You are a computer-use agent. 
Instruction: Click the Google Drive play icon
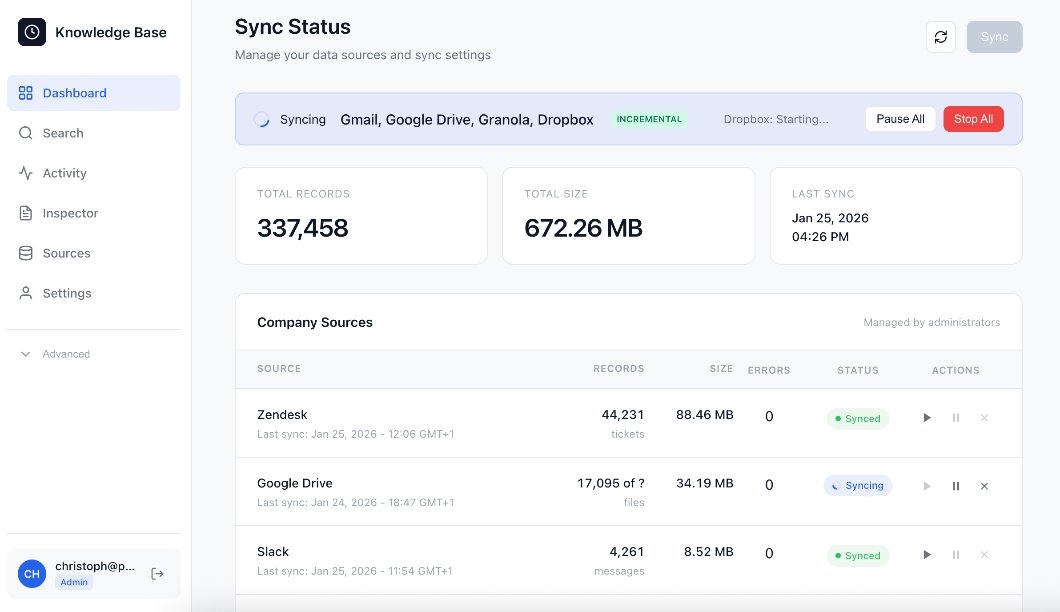pos(927,486)
